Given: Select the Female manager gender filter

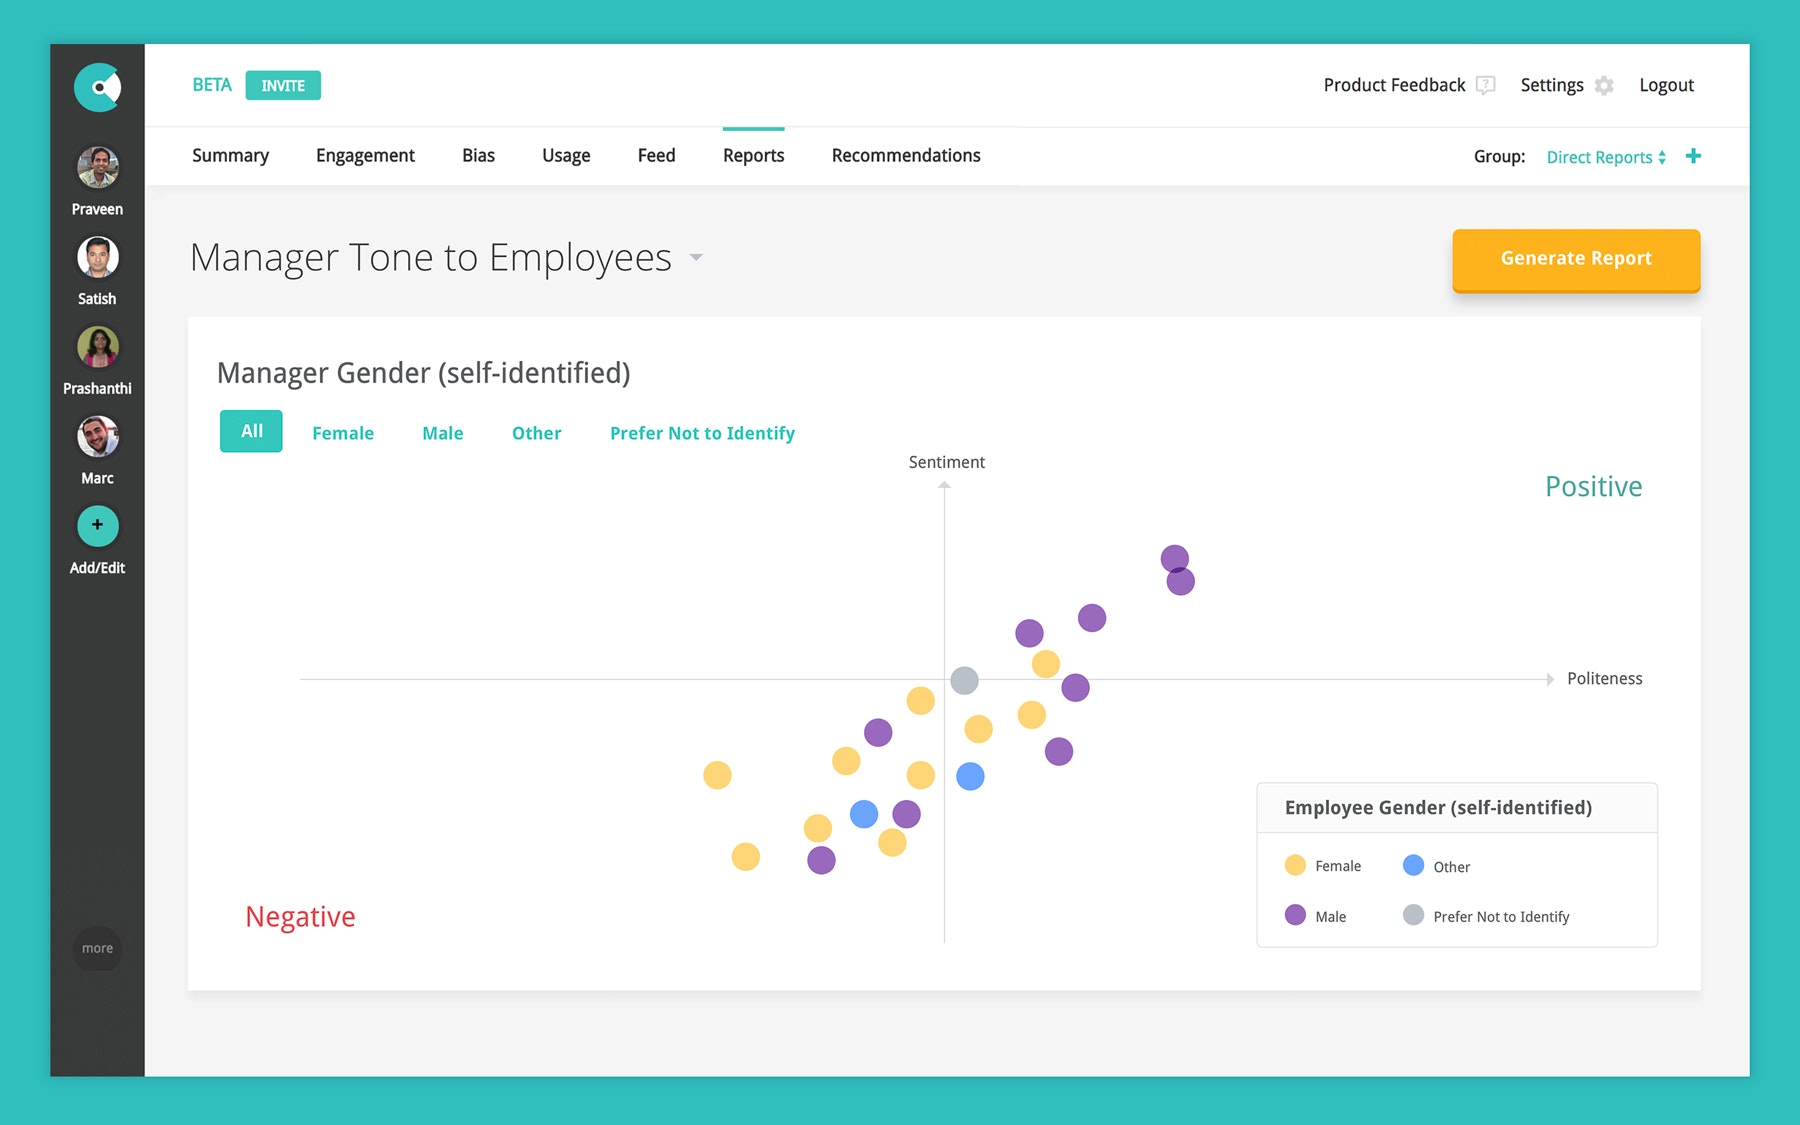Looking at the screenshot, I should tap(343, 433).
